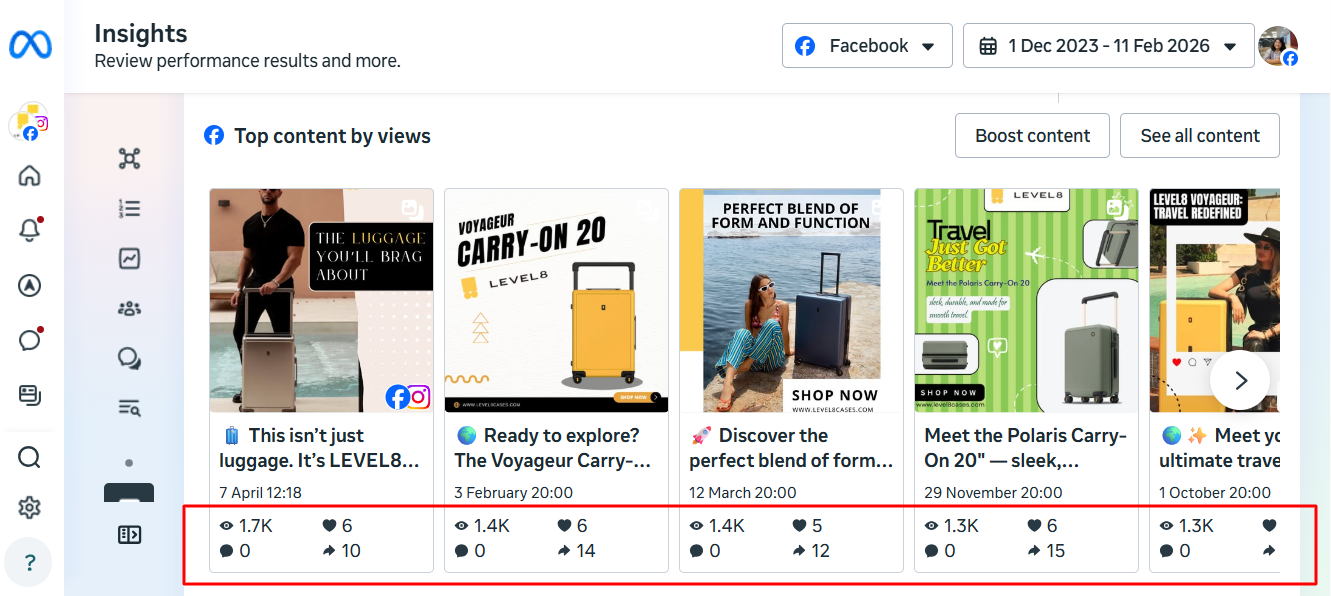The image size is (1331, 596).
Task: Click the See all content button
Action: pos(1200,136)
